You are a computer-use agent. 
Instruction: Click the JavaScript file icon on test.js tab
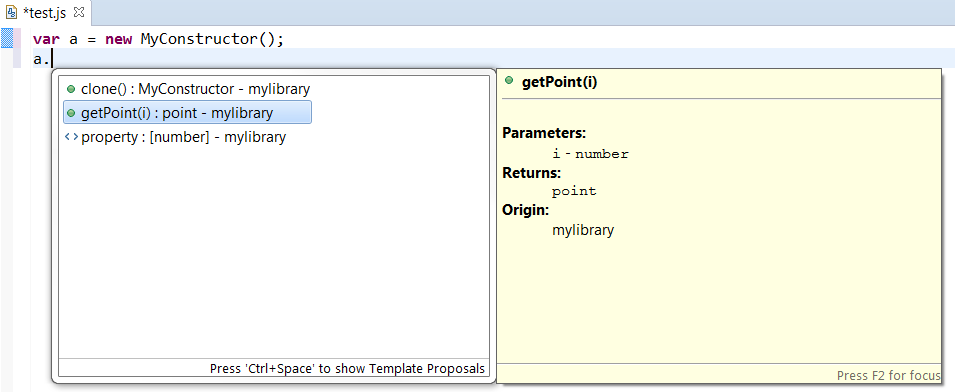(11, 13)
